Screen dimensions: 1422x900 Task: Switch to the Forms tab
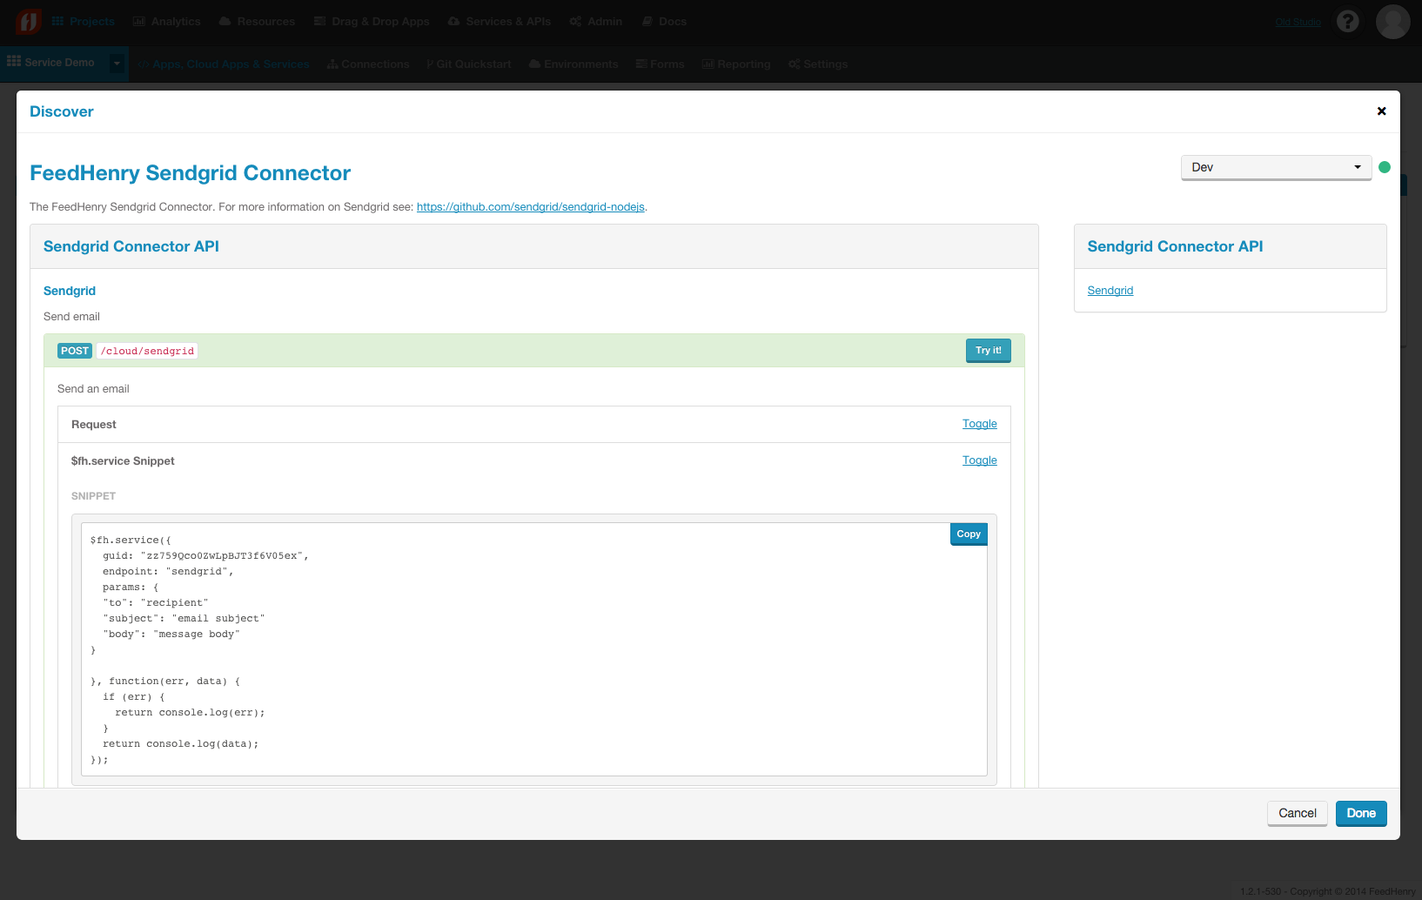(660, 64)
